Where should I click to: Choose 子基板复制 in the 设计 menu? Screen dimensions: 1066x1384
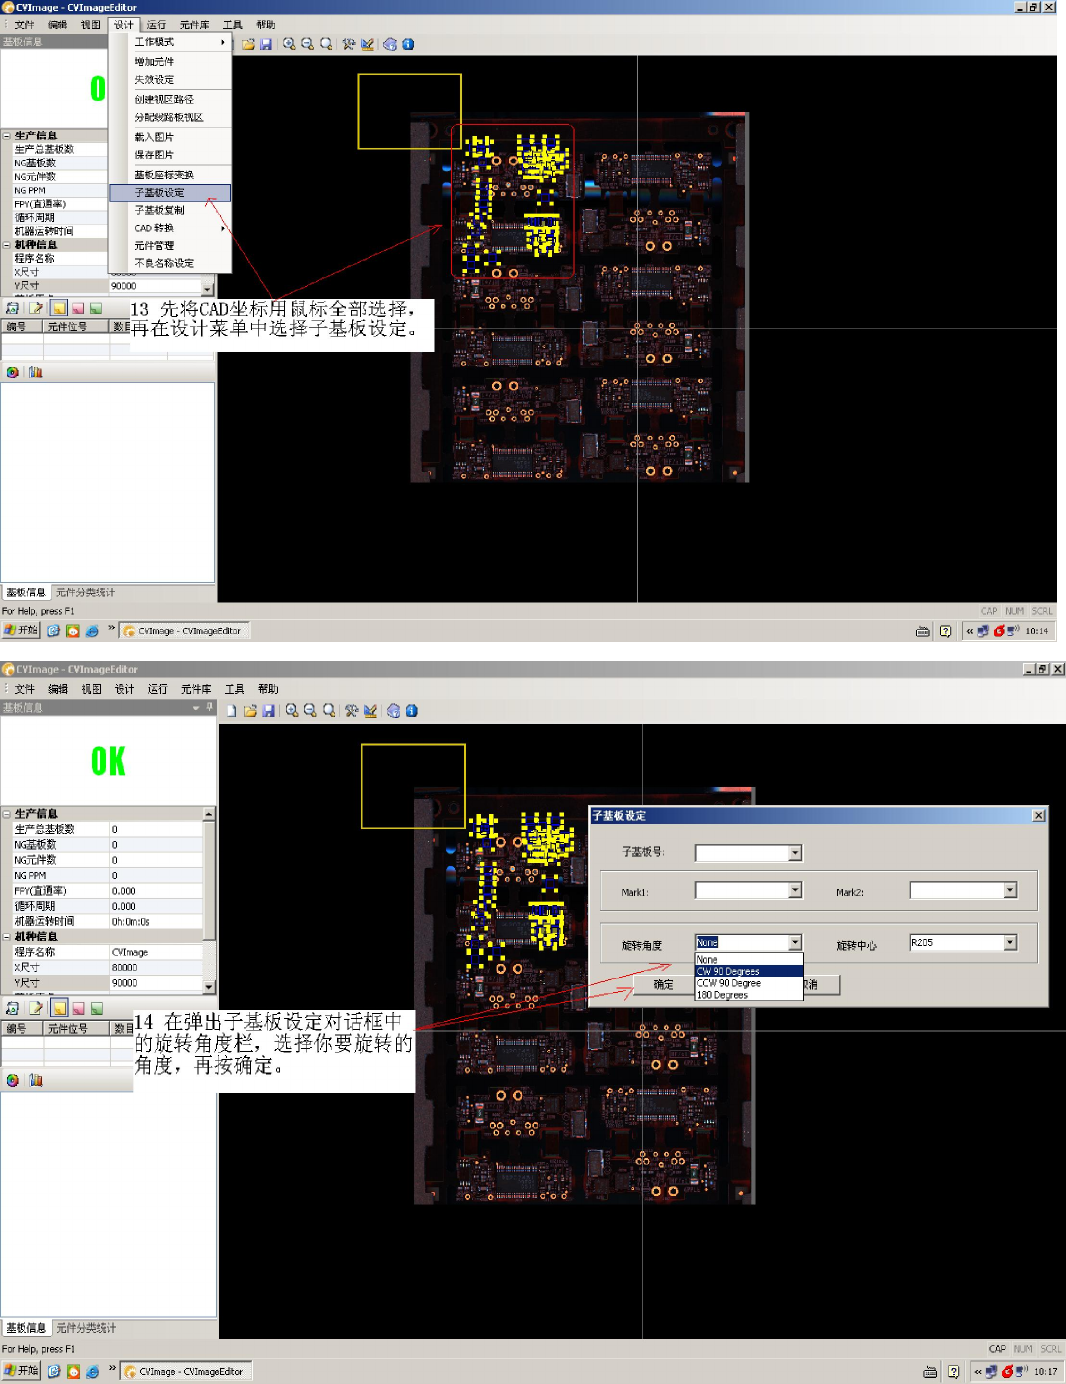[170, 211]
